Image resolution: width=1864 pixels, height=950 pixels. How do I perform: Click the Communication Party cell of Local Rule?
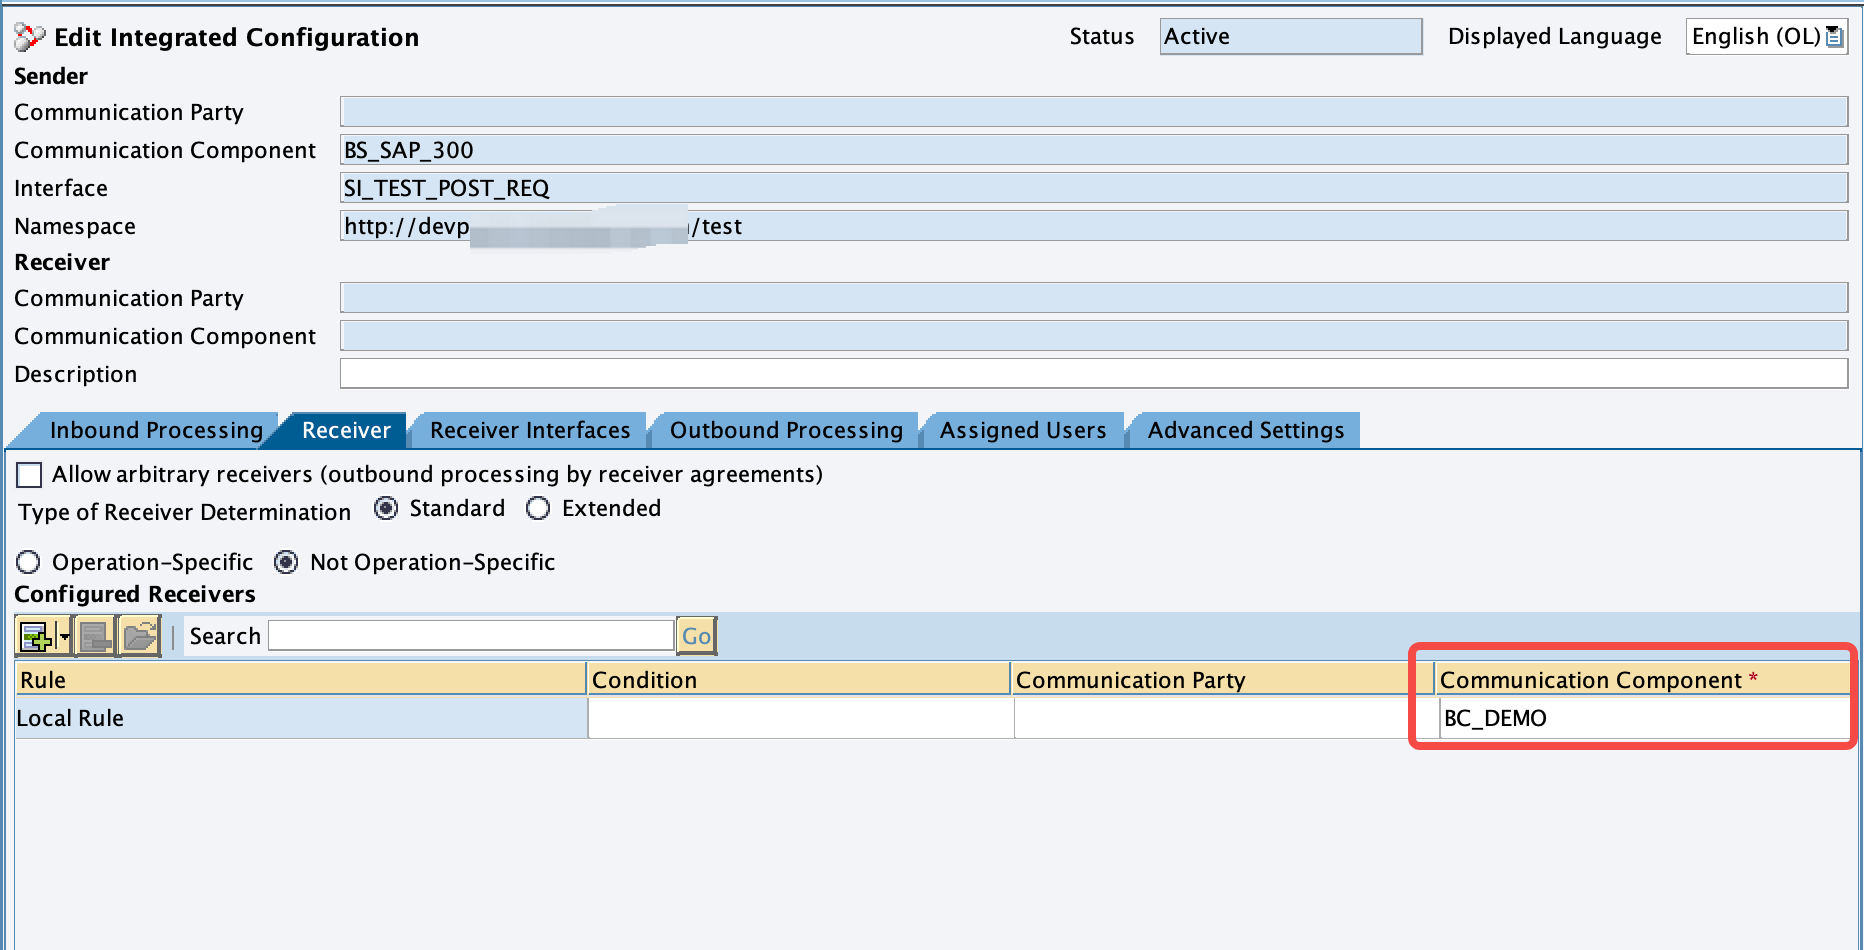(x=1226, y=718)
